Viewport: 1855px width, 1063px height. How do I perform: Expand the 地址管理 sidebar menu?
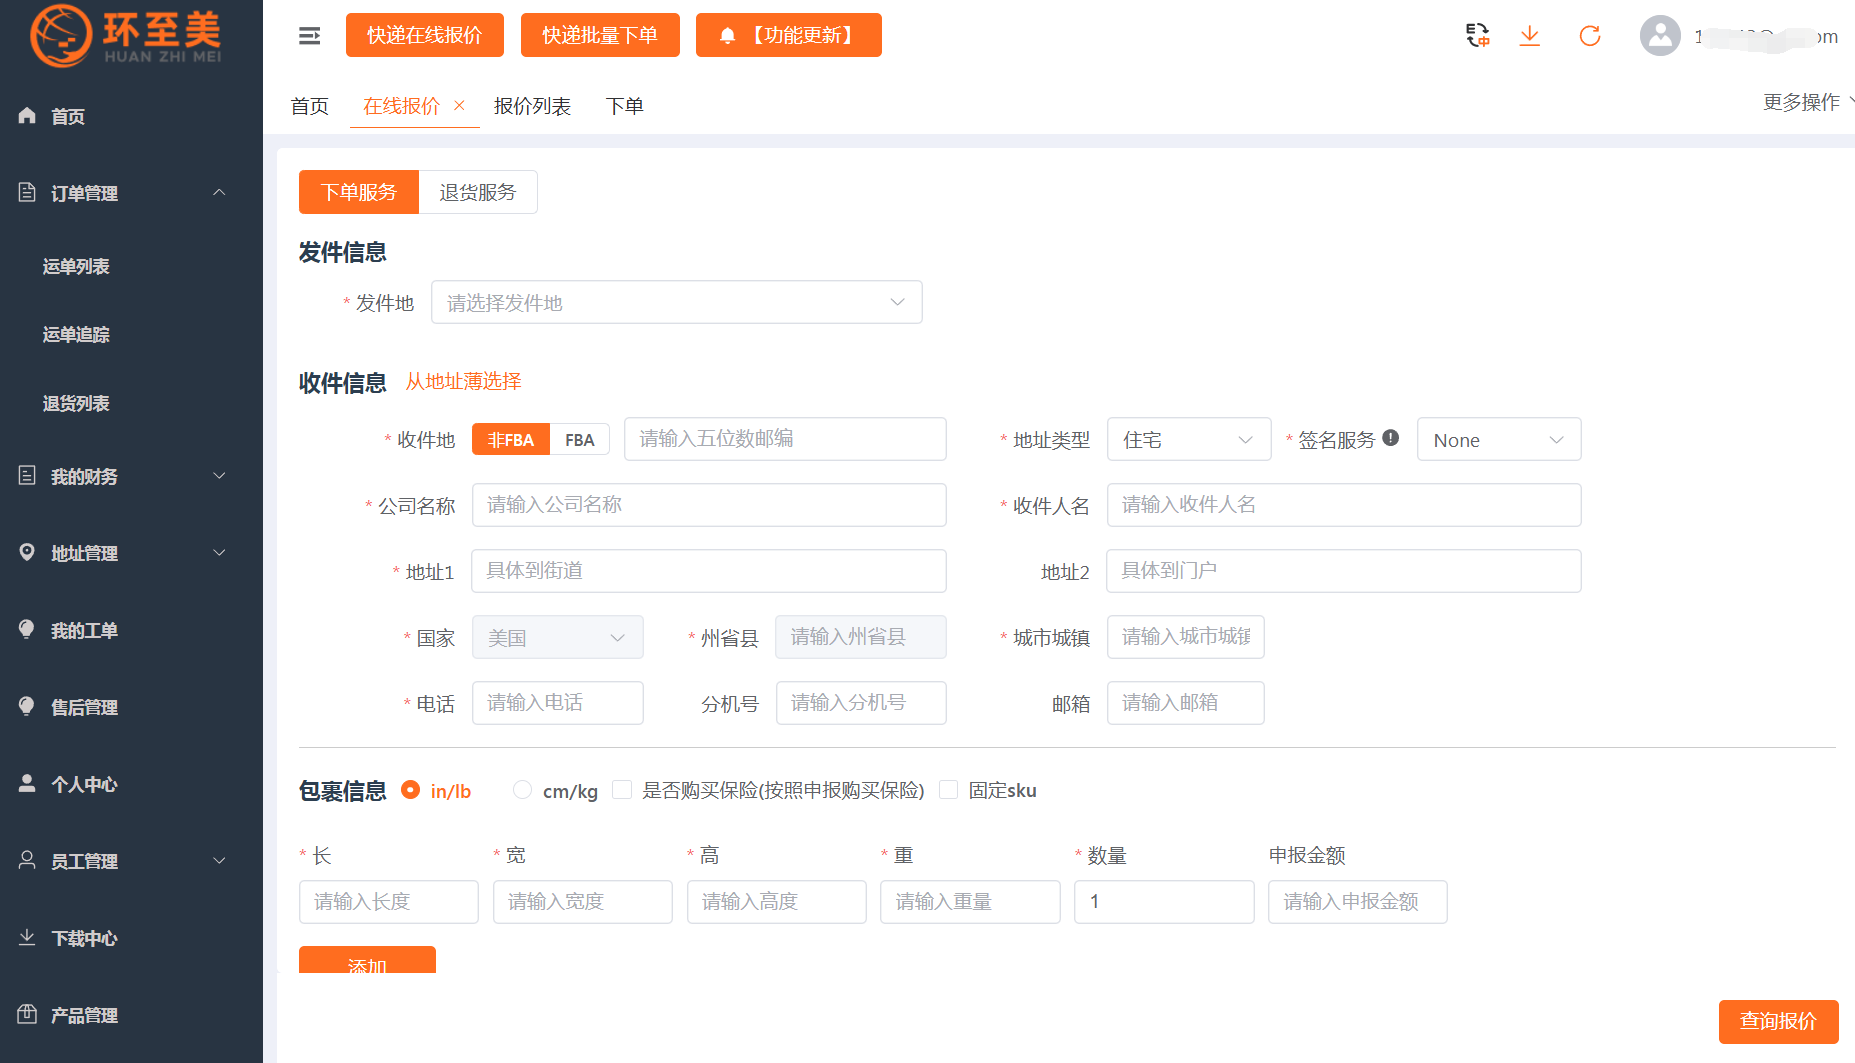pyautogui.click(x=219, y=552)
